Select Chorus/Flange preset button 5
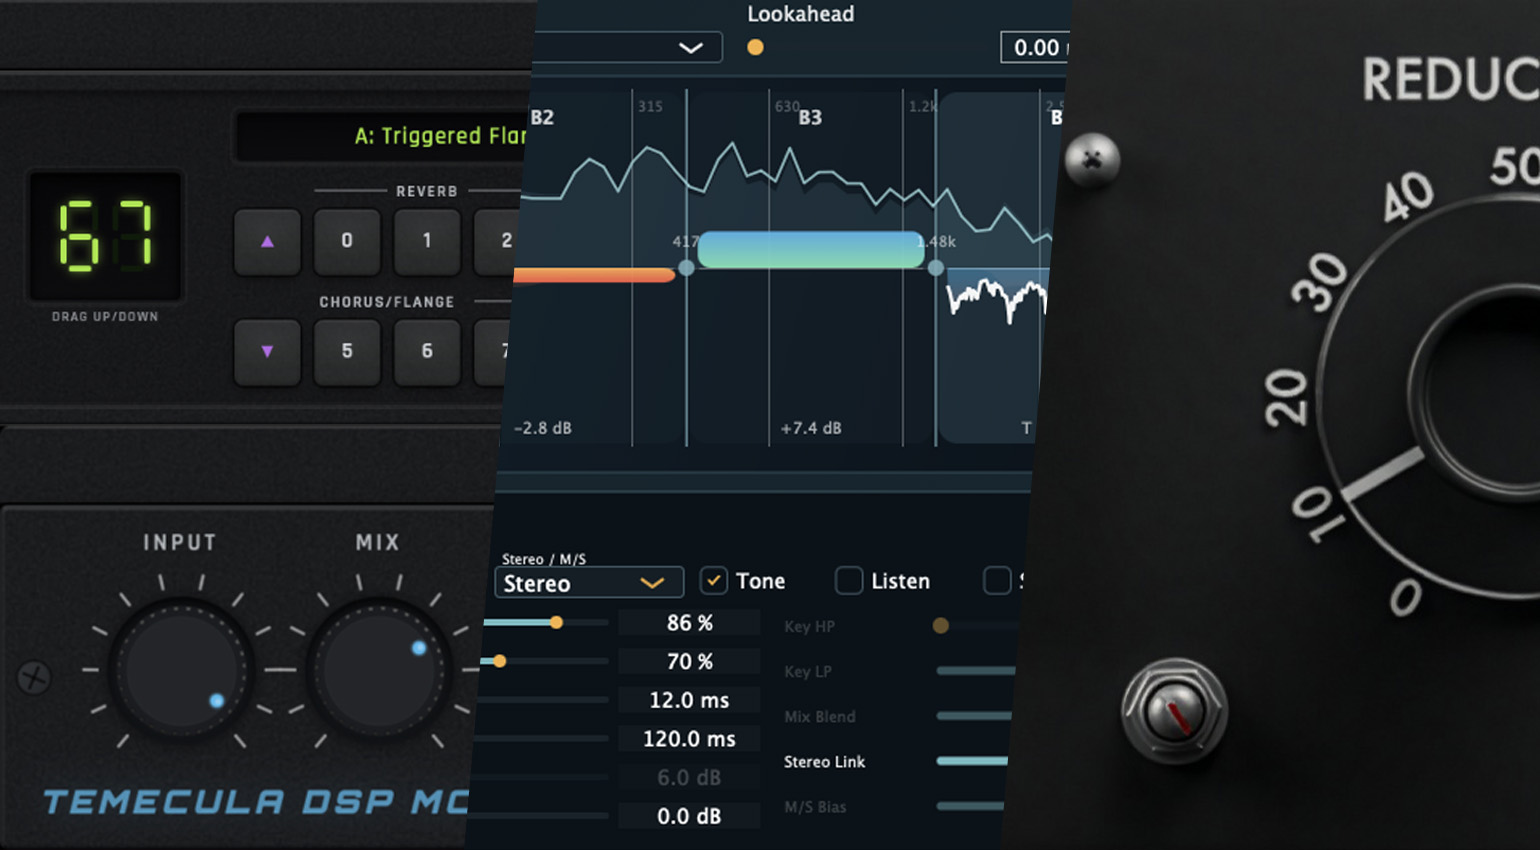 pyautogui.click(x=347, y=352)
